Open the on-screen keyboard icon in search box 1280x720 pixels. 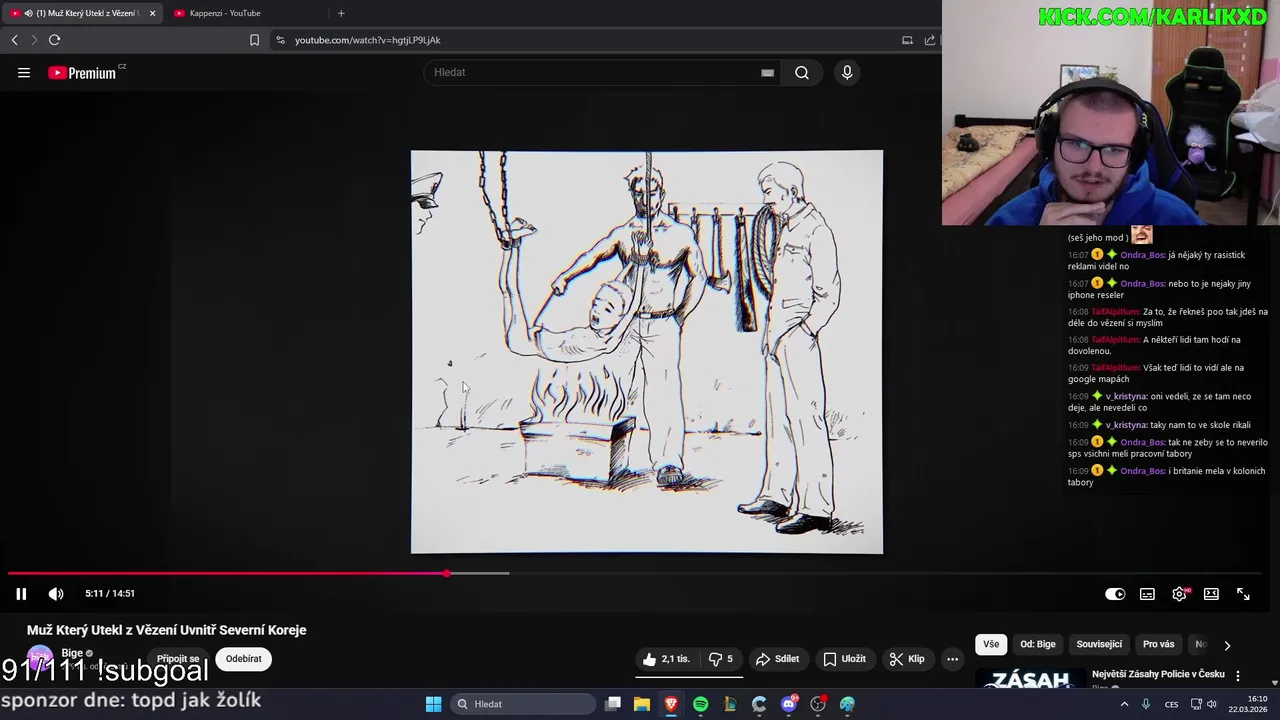(767, 72)
